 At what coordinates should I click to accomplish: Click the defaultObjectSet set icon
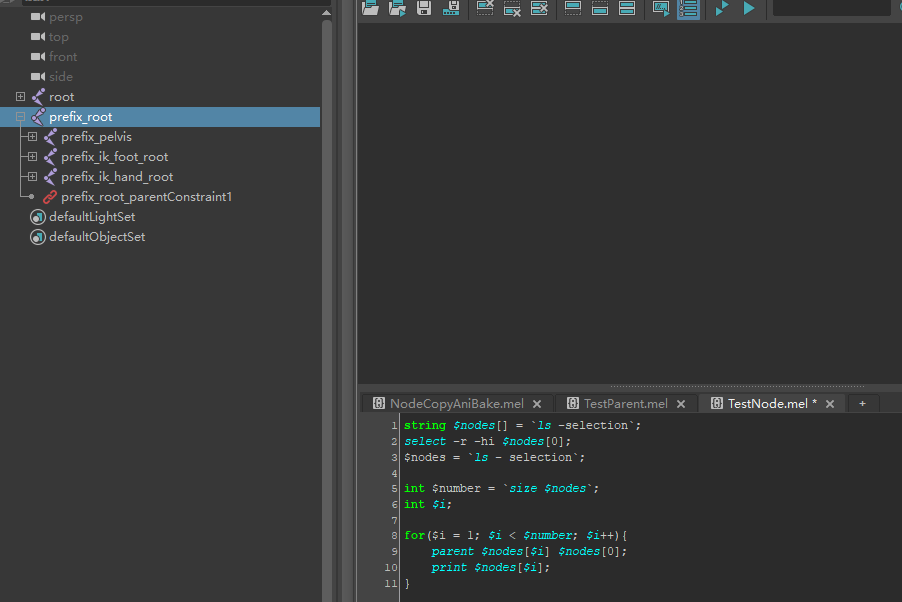38,237
